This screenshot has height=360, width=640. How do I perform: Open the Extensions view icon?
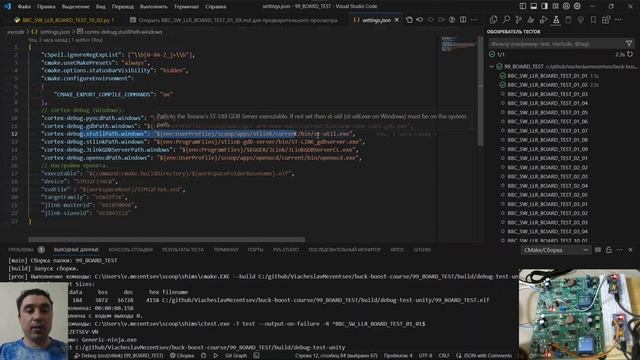click(606, 20)
